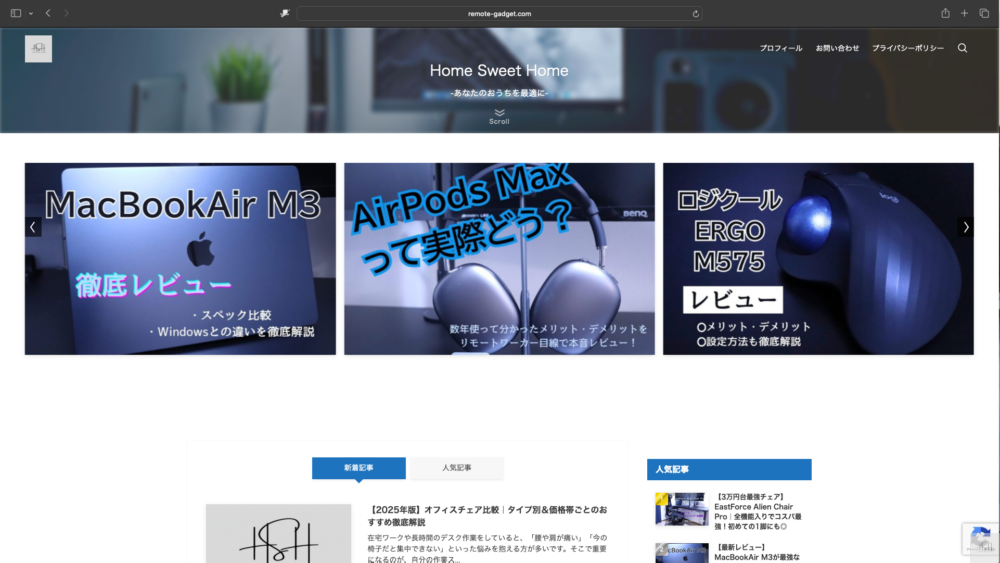The image size is (1000, 563).
Task: Show previous slide with left carousel arrow
Action: (33, 227)
